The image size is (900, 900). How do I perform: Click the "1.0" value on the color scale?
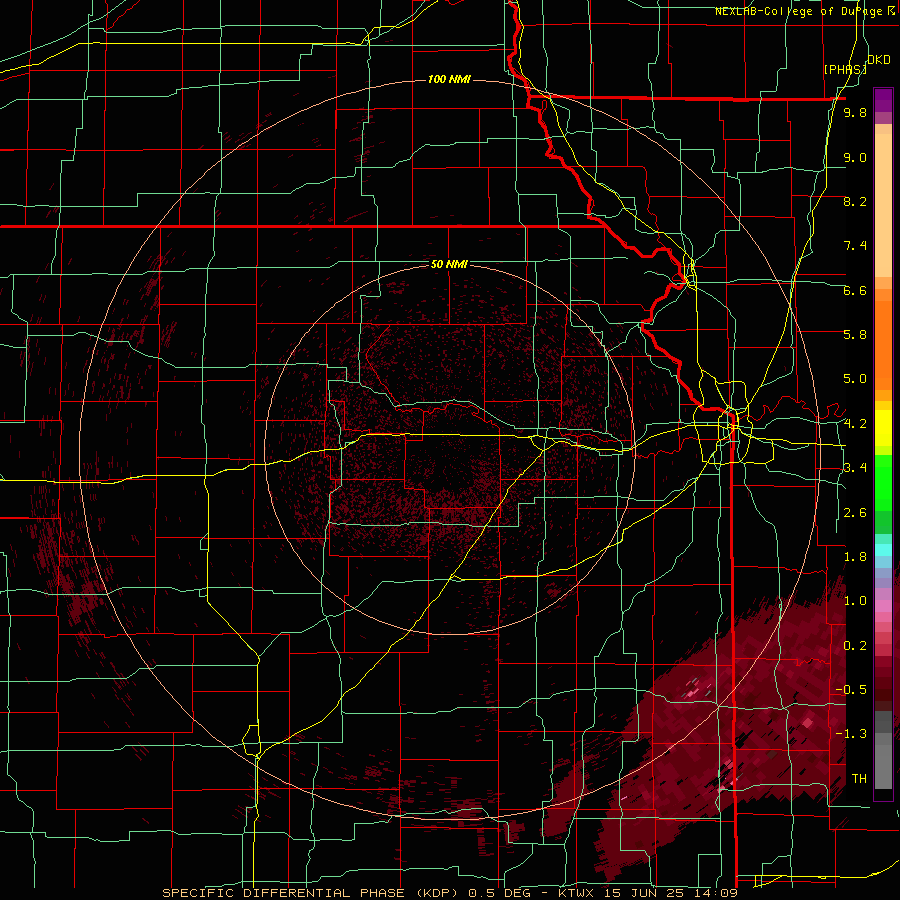(855, 601)
